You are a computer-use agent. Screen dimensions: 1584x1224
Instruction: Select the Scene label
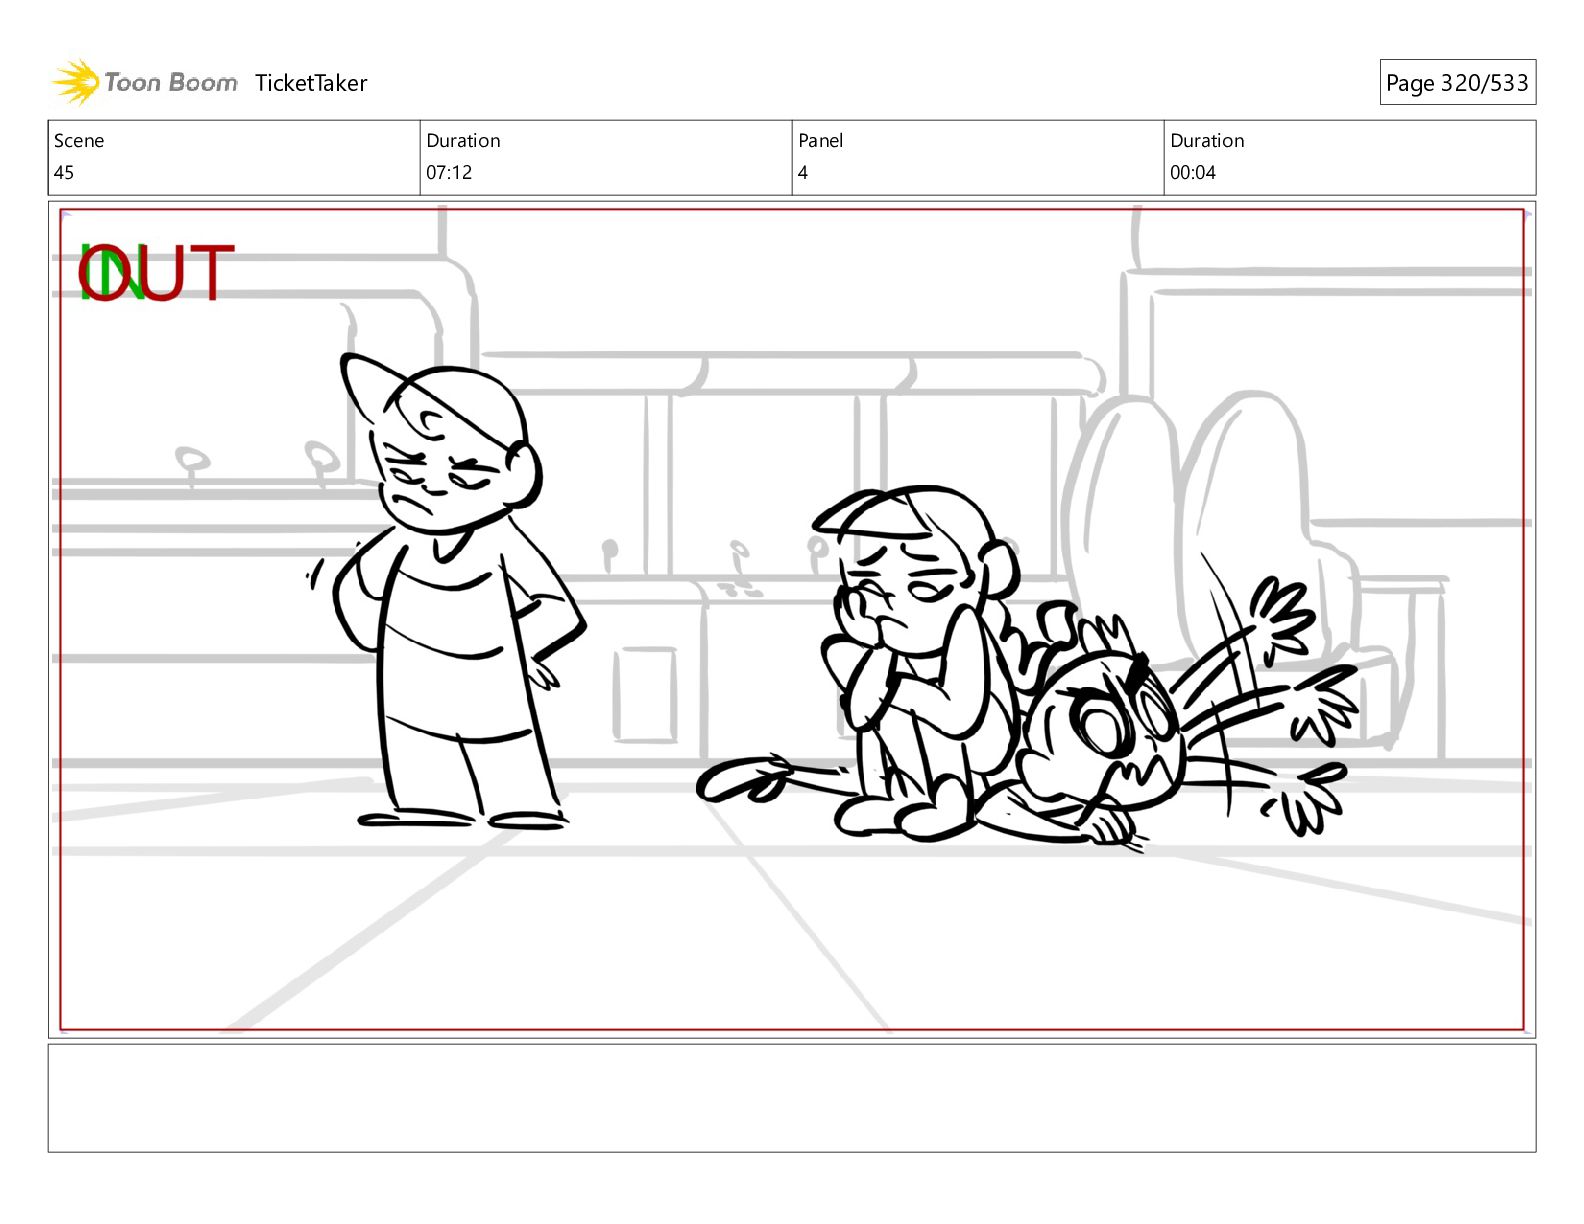(79, 140)
